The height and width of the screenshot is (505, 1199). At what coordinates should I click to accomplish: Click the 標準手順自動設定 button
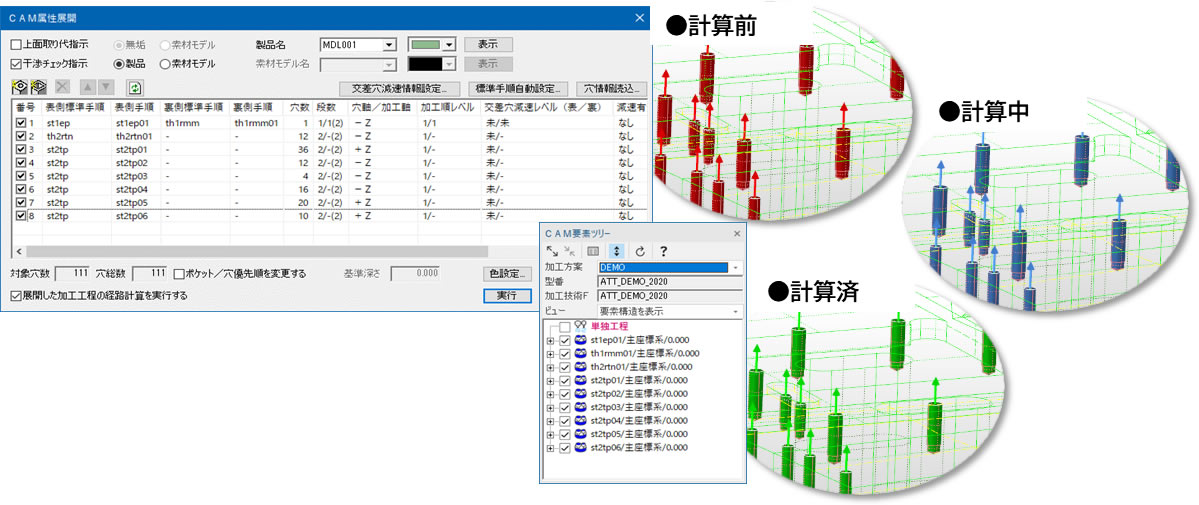pyautogui.click(x=516, y=88)
